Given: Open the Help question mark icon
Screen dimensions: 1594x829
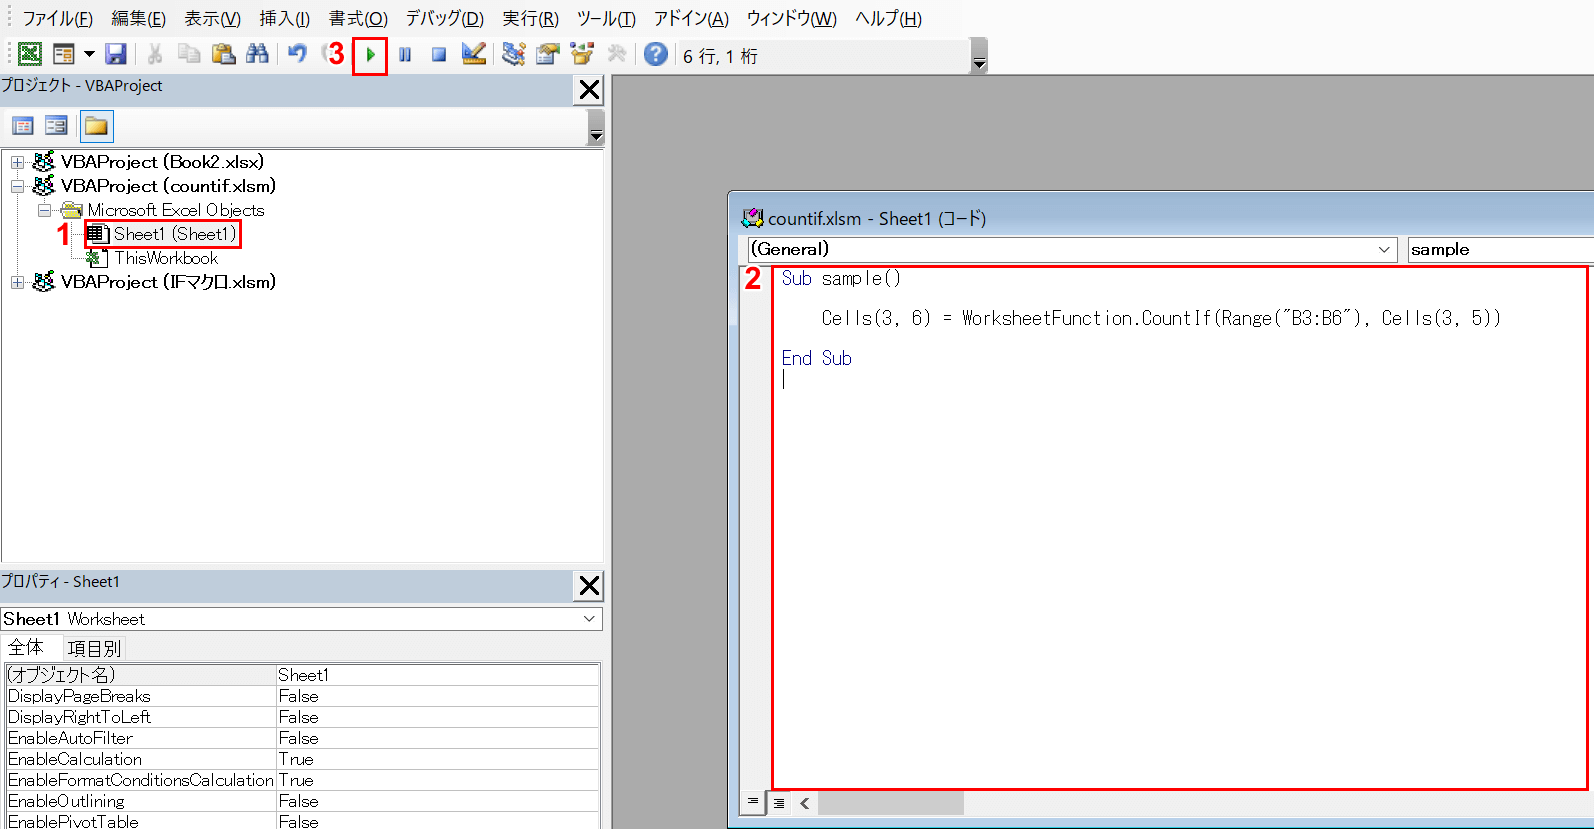Looking at the screenshot, I should pyautogui.click(x=655, y=55).
